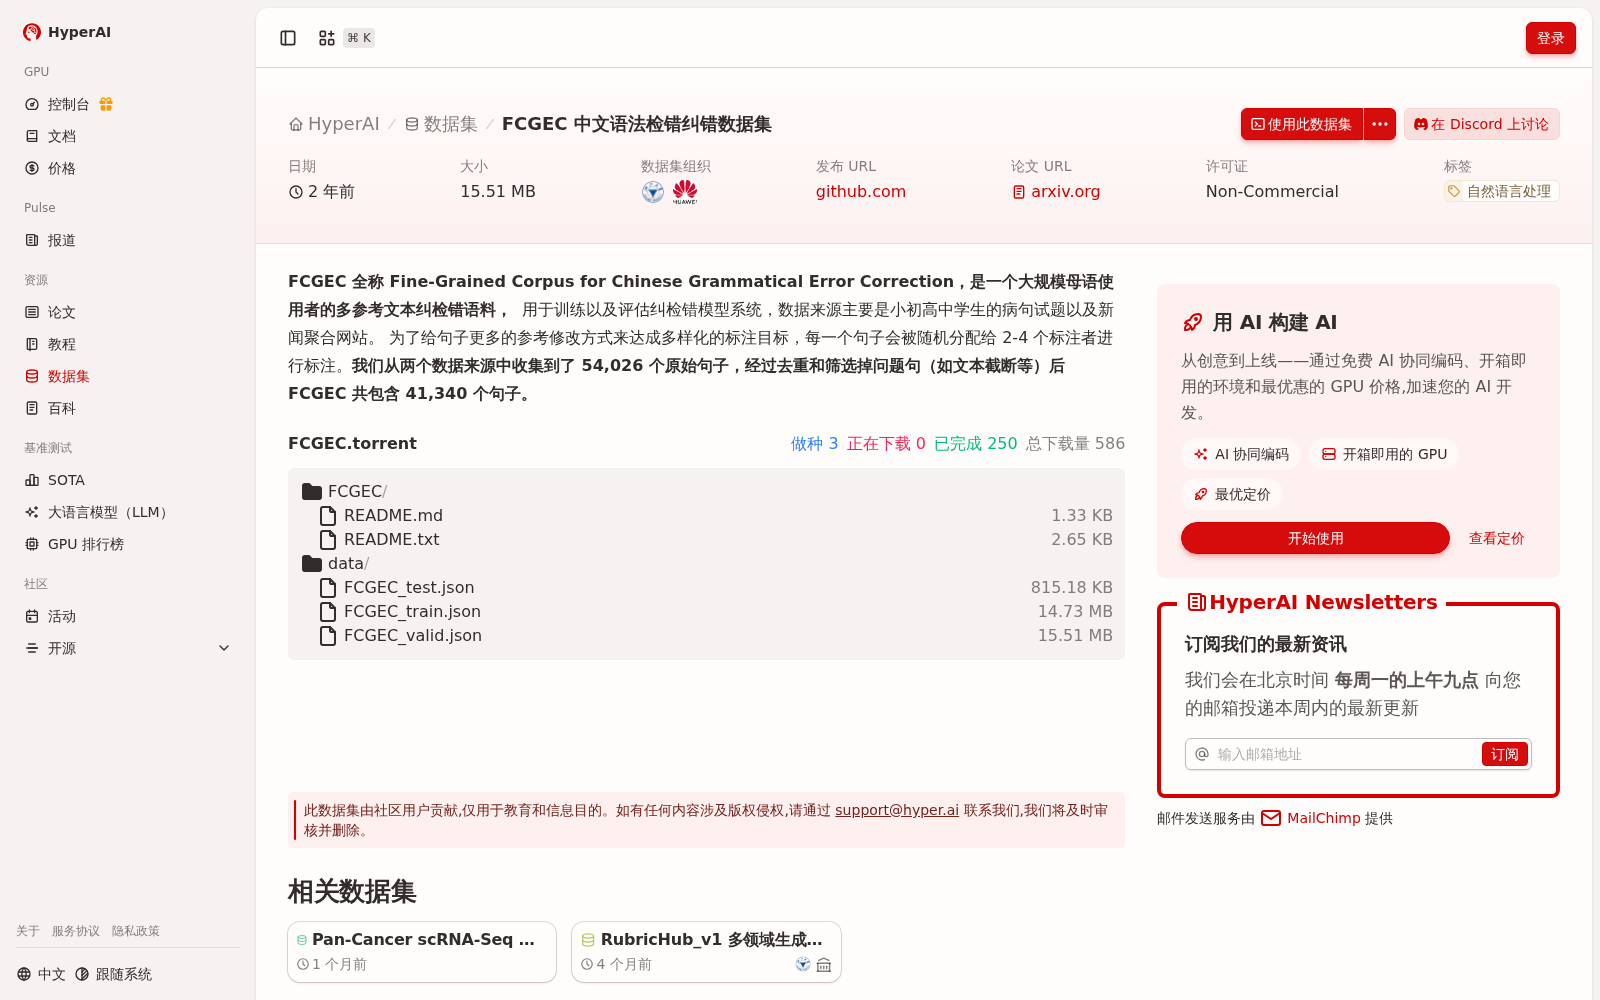Click 最优定价 chip
Viewport: 1600px width, 1000px height.
pyautogui.click(x=1232, y=494)
